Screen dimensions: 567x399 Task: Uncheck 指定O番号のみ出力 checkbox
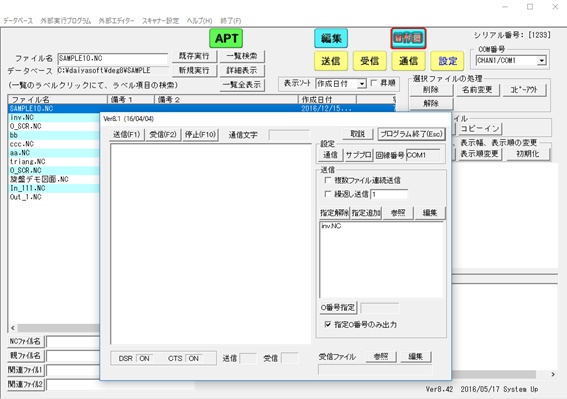click(328, 324)
